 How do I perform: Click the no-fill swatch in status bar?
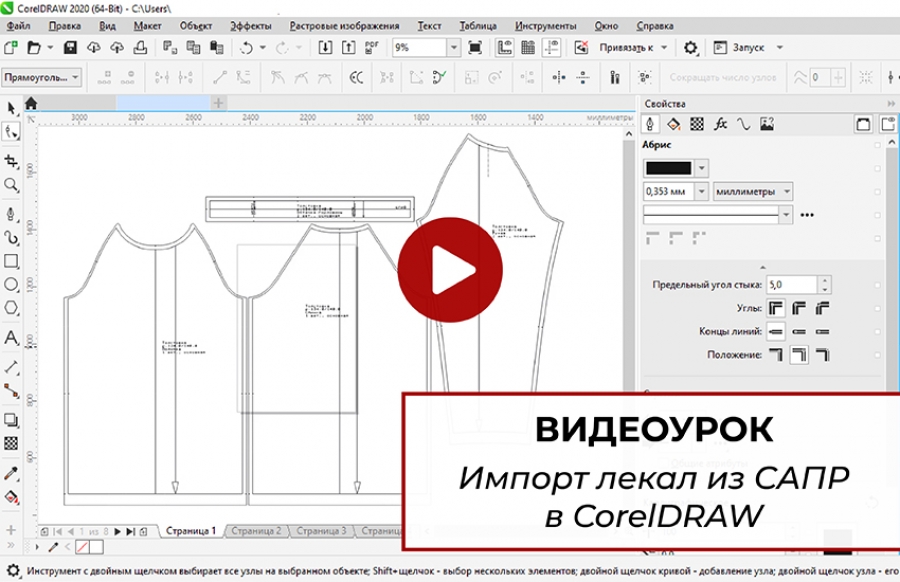(83, 548)
